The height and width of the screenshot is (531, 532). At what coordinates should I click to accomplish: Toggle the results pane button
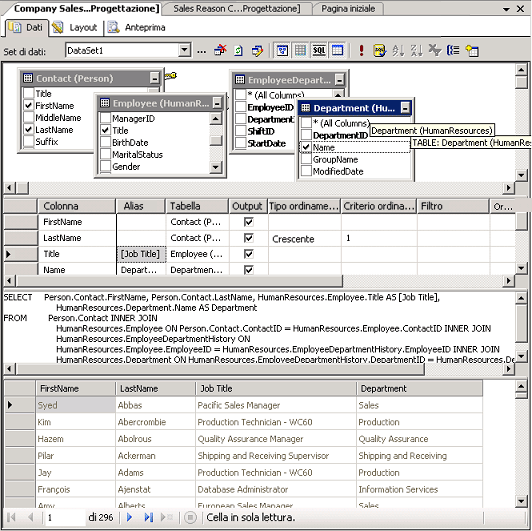coord(337,51)
